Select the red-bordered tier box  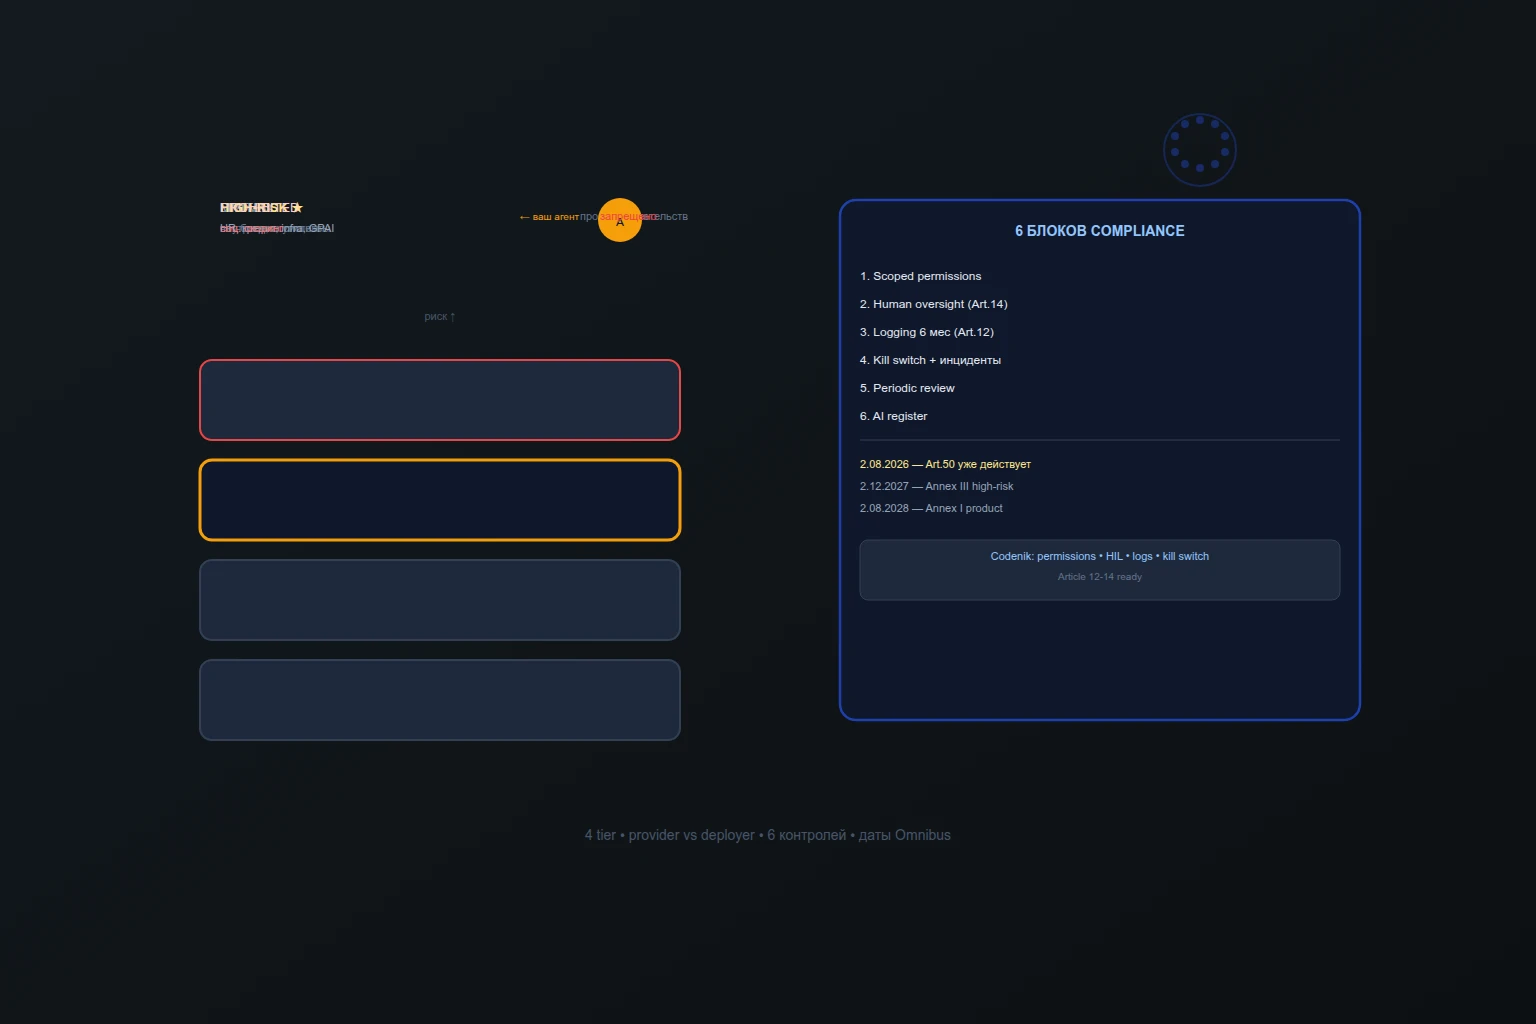pyautogui.click(x=440, y=400)
